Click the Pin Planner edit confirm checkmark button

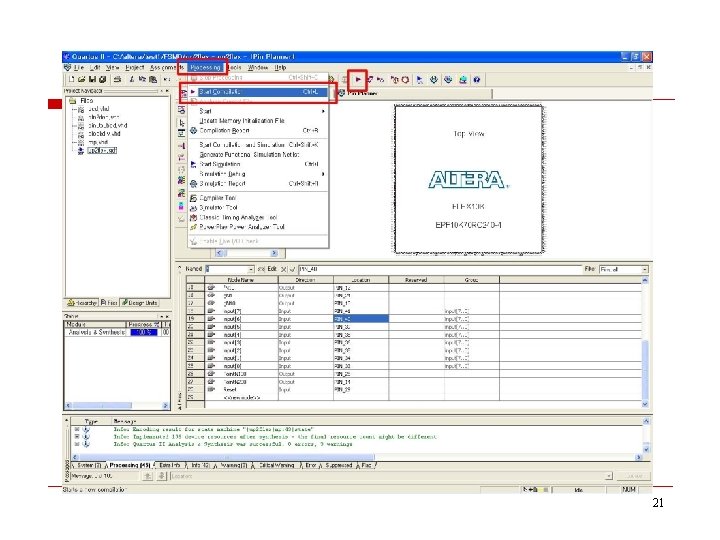tap(292, 269)
